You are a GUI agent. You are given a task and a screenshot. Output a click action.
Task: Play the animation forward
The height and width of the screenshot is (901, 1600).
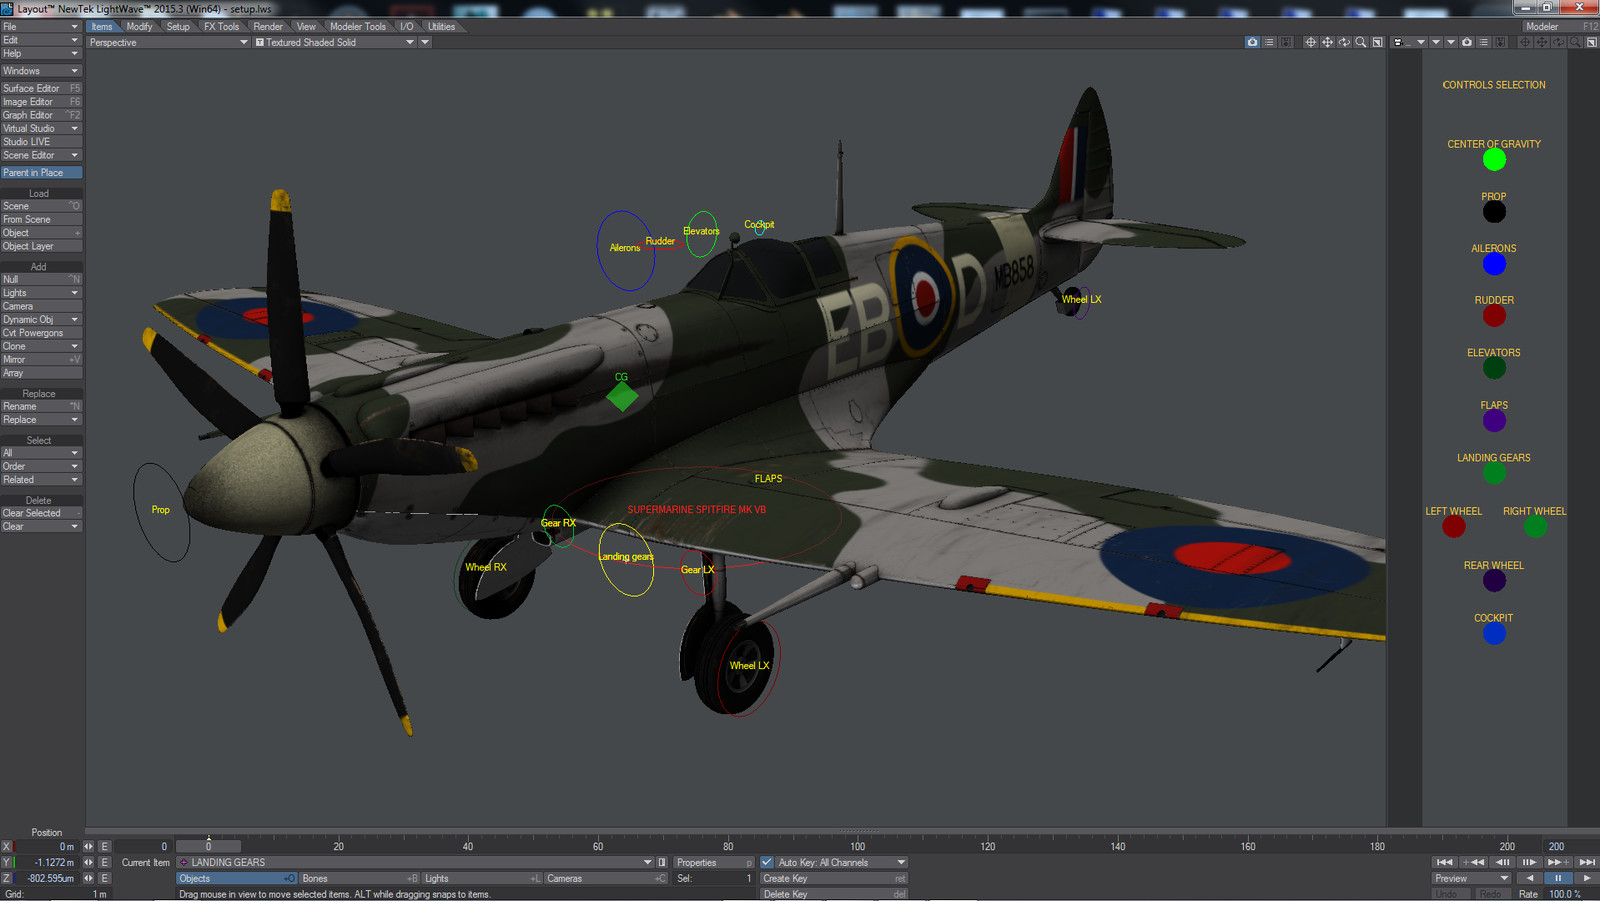(1587, 878)
